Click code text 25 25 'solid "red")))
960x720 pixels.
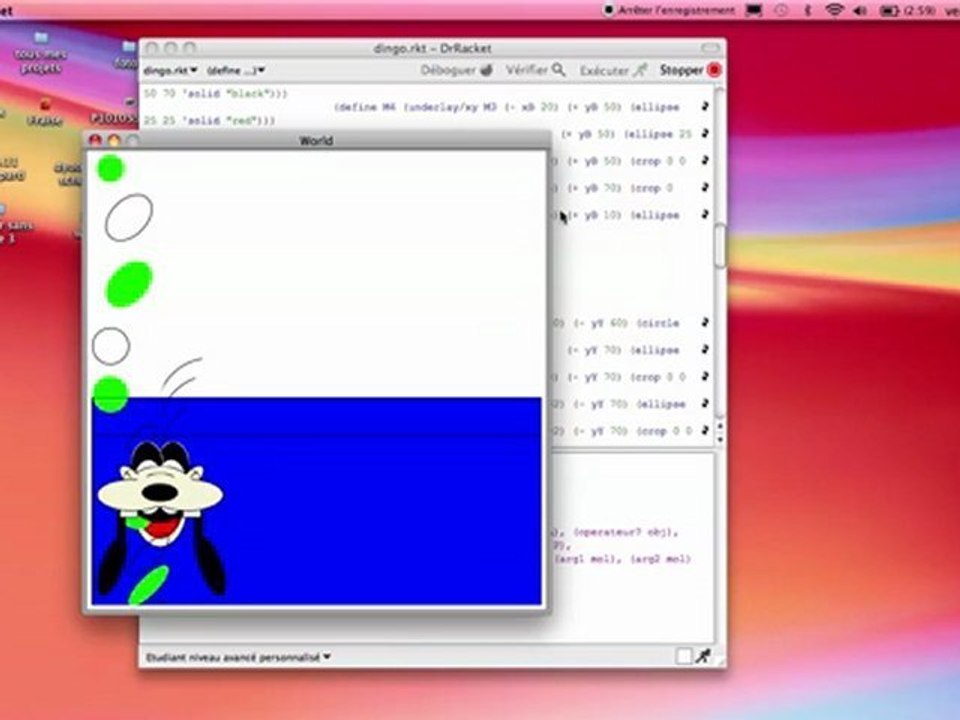[209, 121]
